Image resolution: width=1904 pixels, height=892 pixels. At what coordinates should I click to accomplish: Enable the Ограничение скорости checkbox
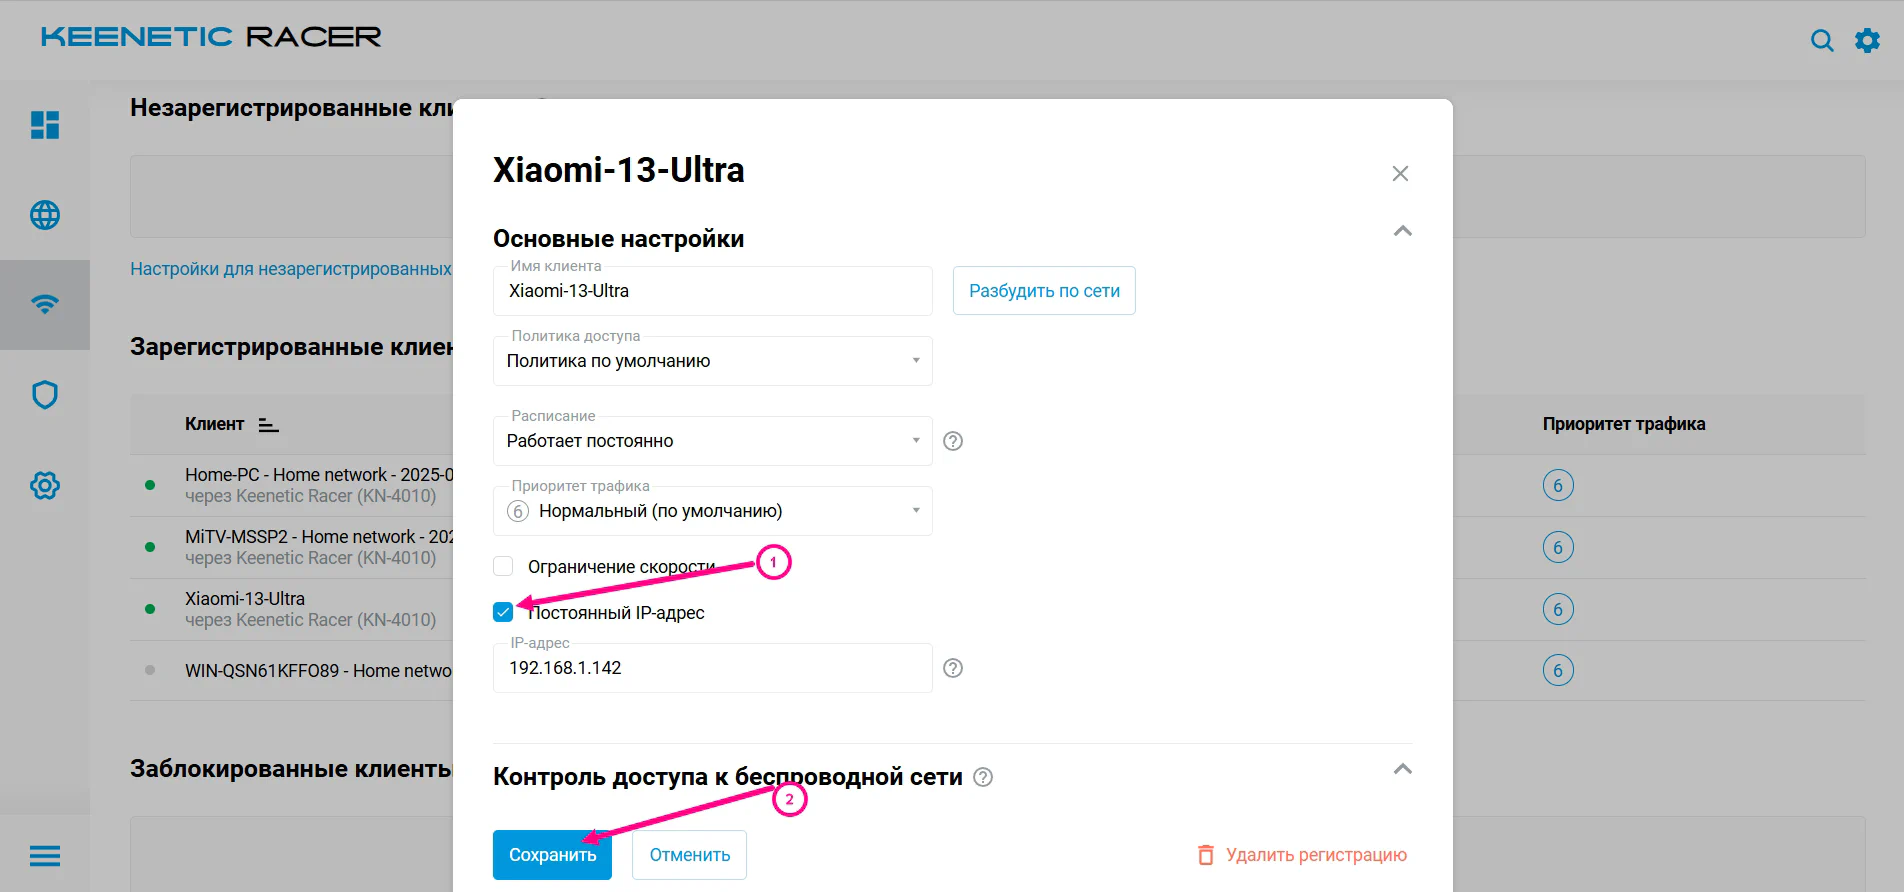[503, 567]
